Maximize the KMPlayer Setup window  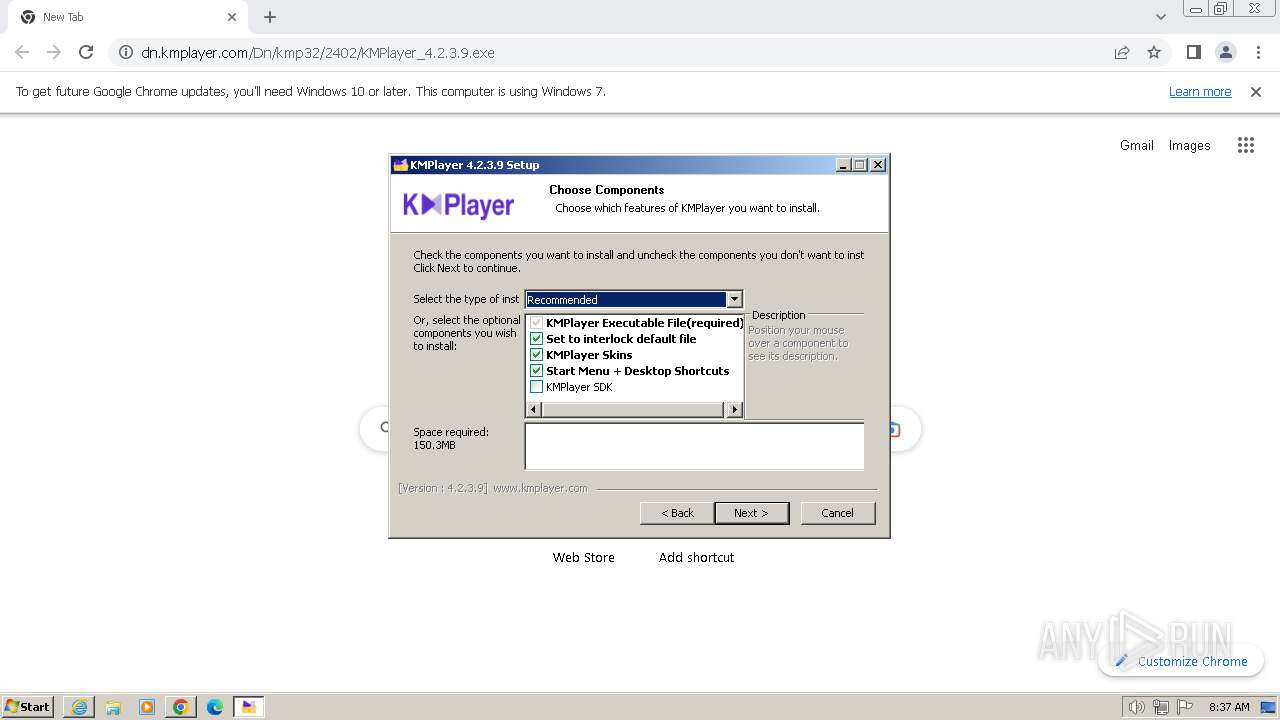[x=860, y=165]
